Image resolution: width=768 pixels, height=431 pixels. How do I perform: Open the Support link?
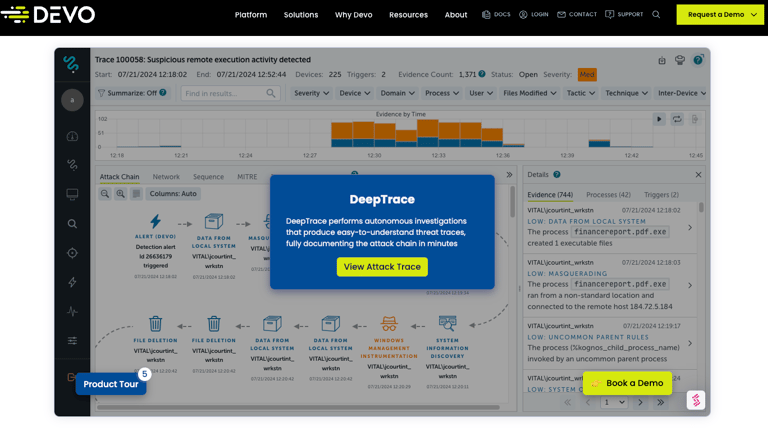point(624,15)
